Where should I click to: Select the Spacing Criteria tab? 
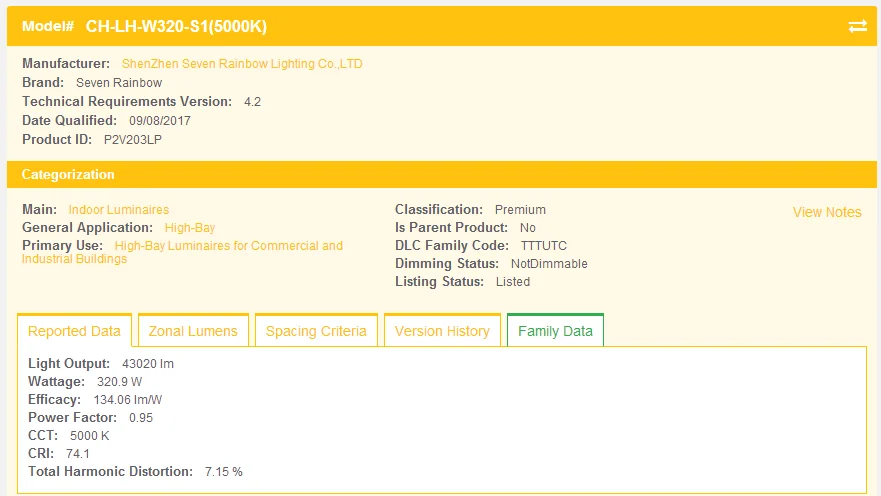tap(316, 331)
